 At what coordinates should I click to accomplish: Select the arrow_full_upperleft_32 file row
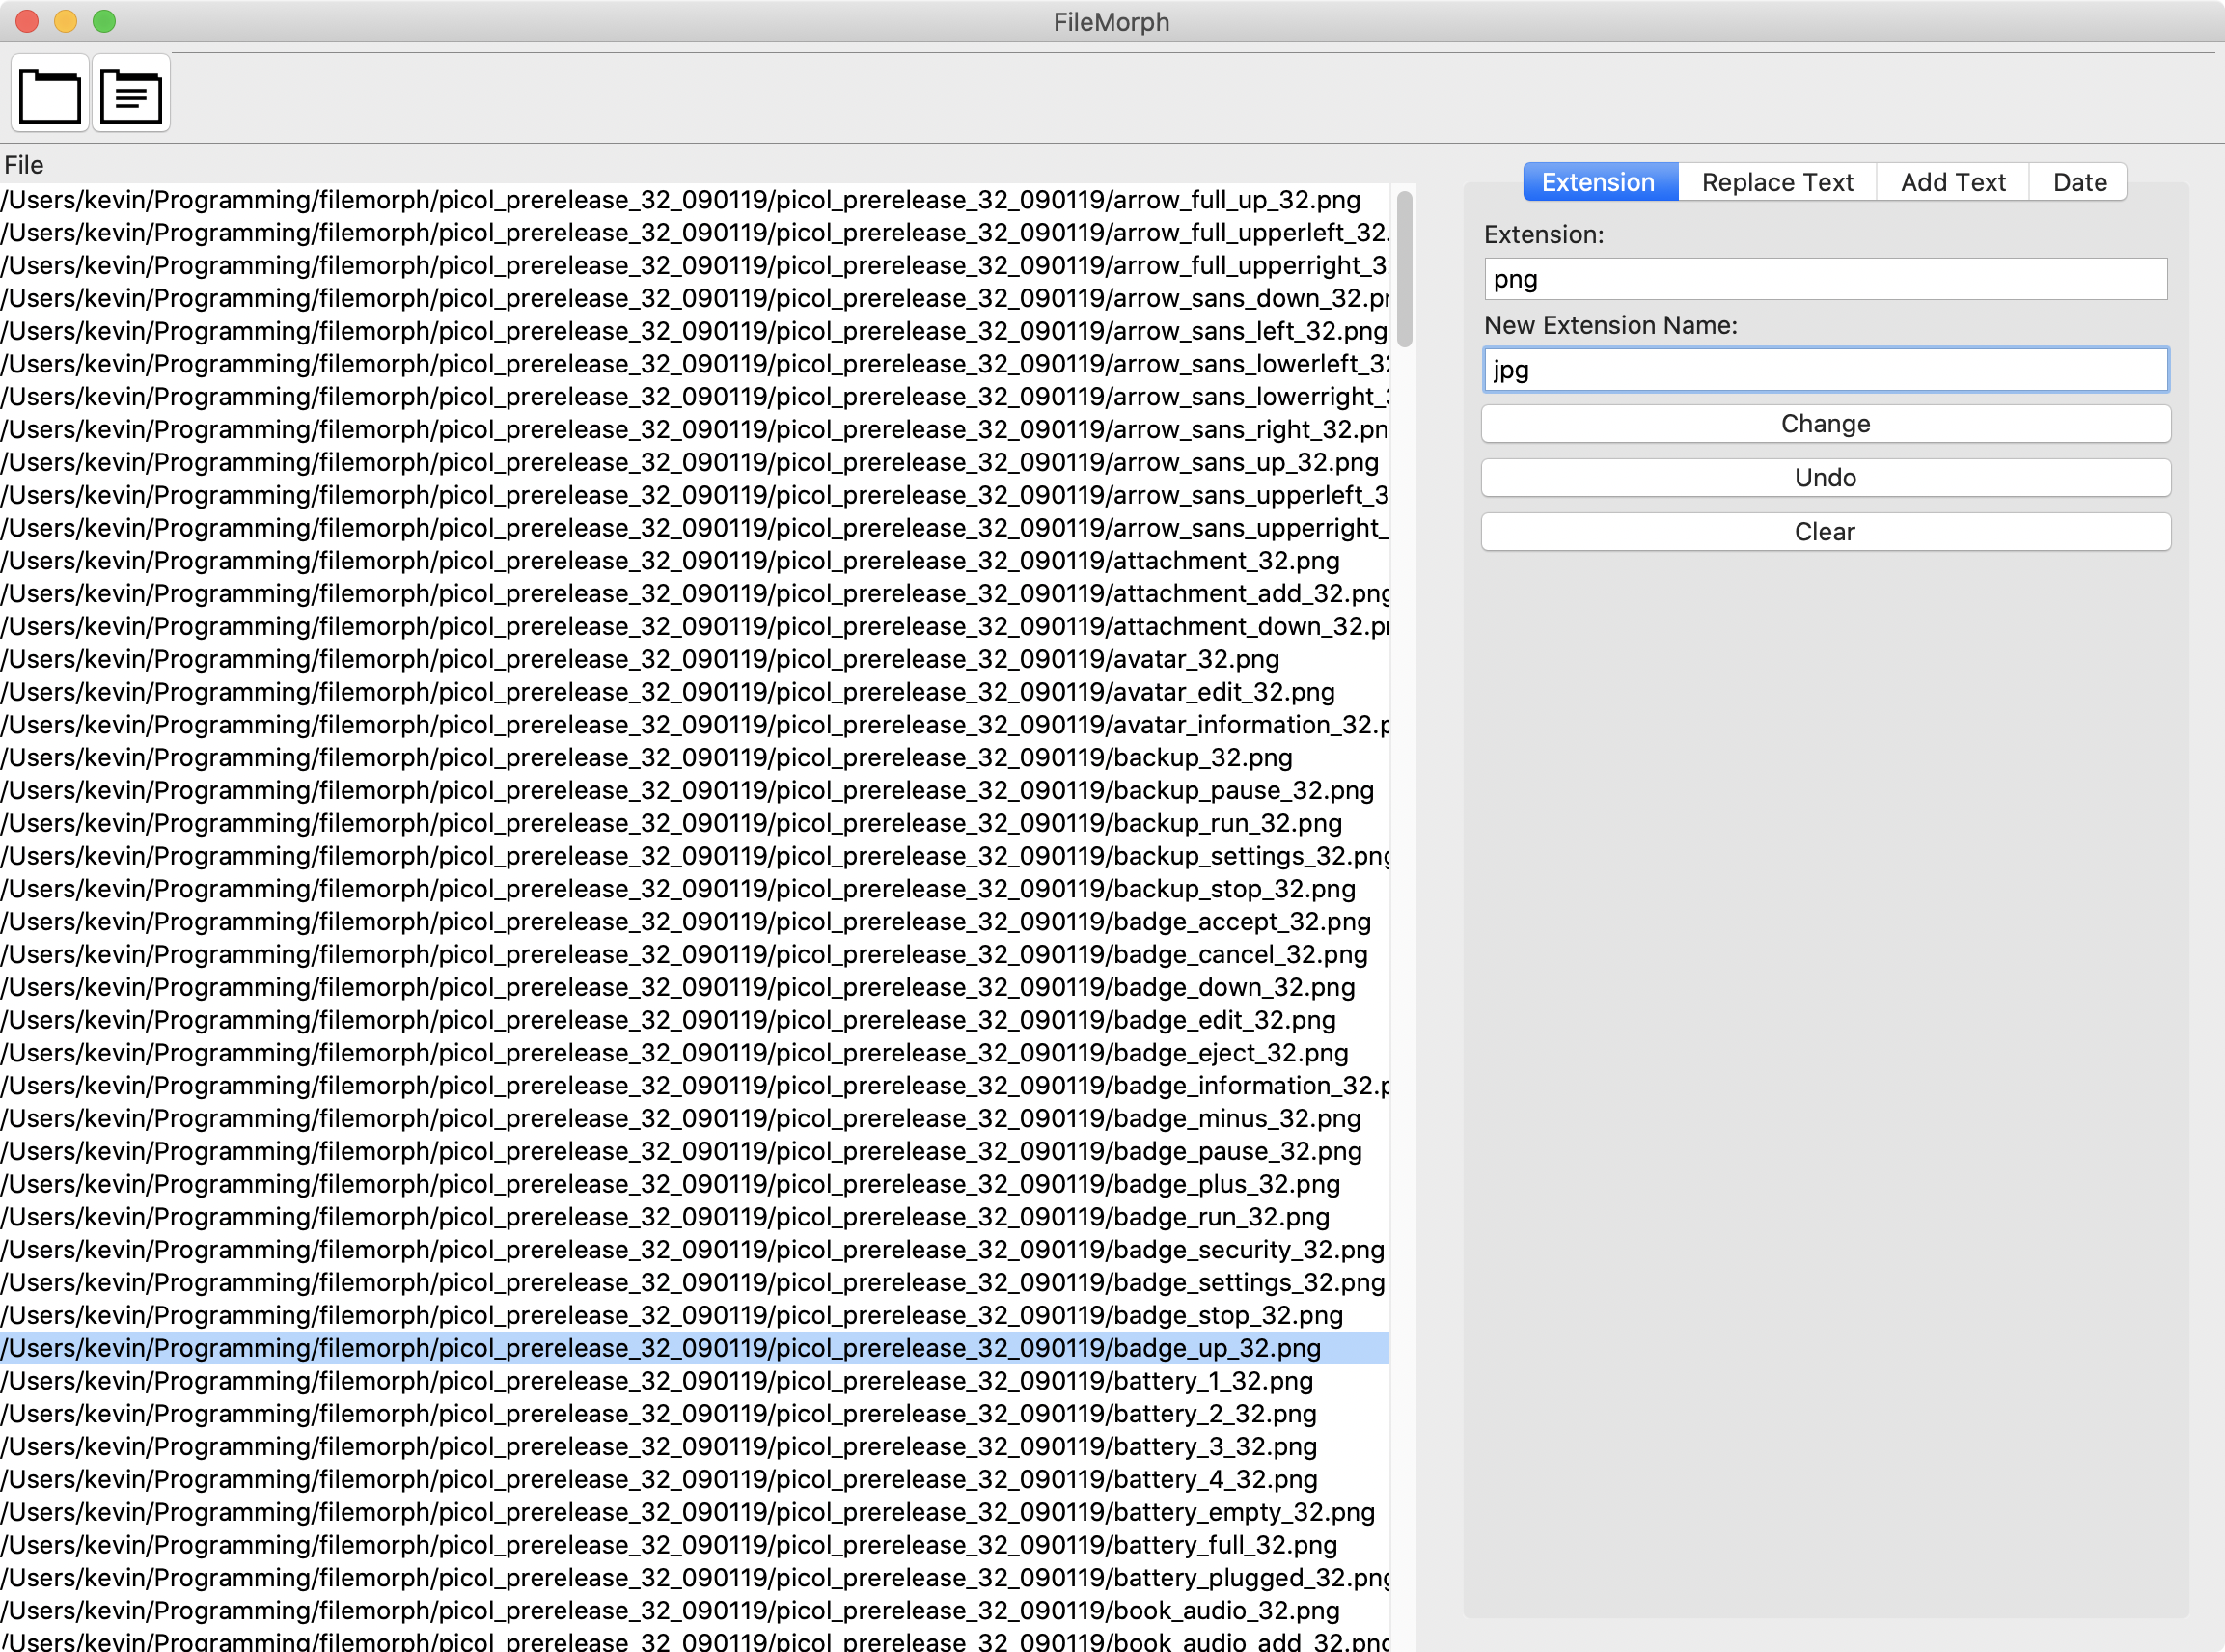[x=694, y=233]
